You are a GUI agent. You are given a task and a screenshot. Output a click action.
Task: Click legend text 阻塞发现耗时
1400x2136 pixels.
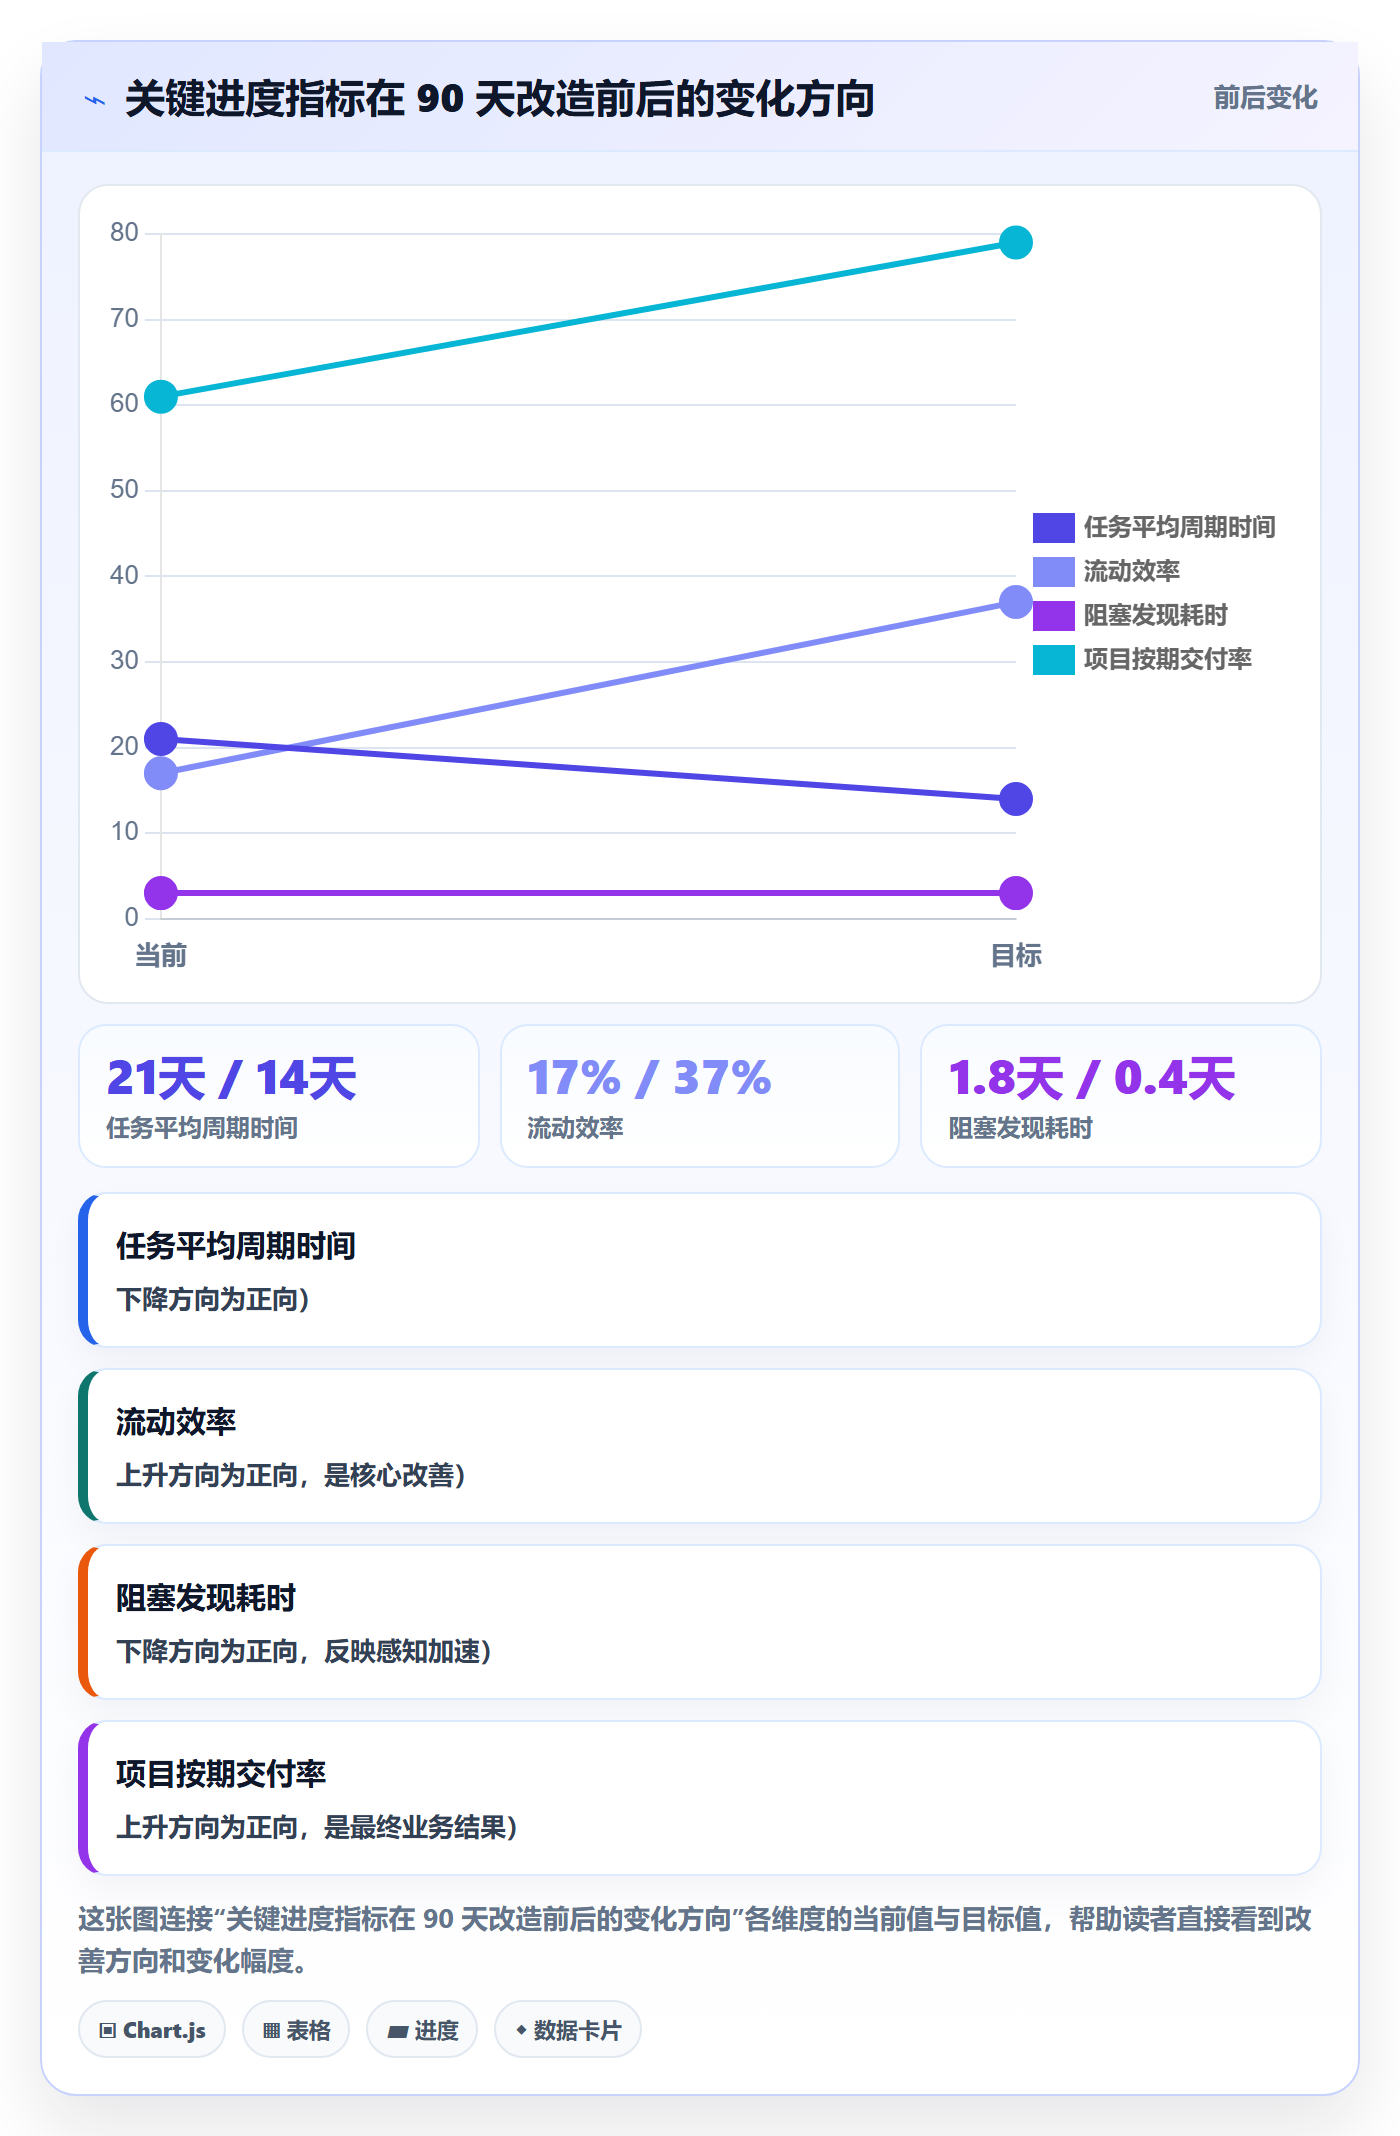pyautogui.click(x=1155, y=615)
